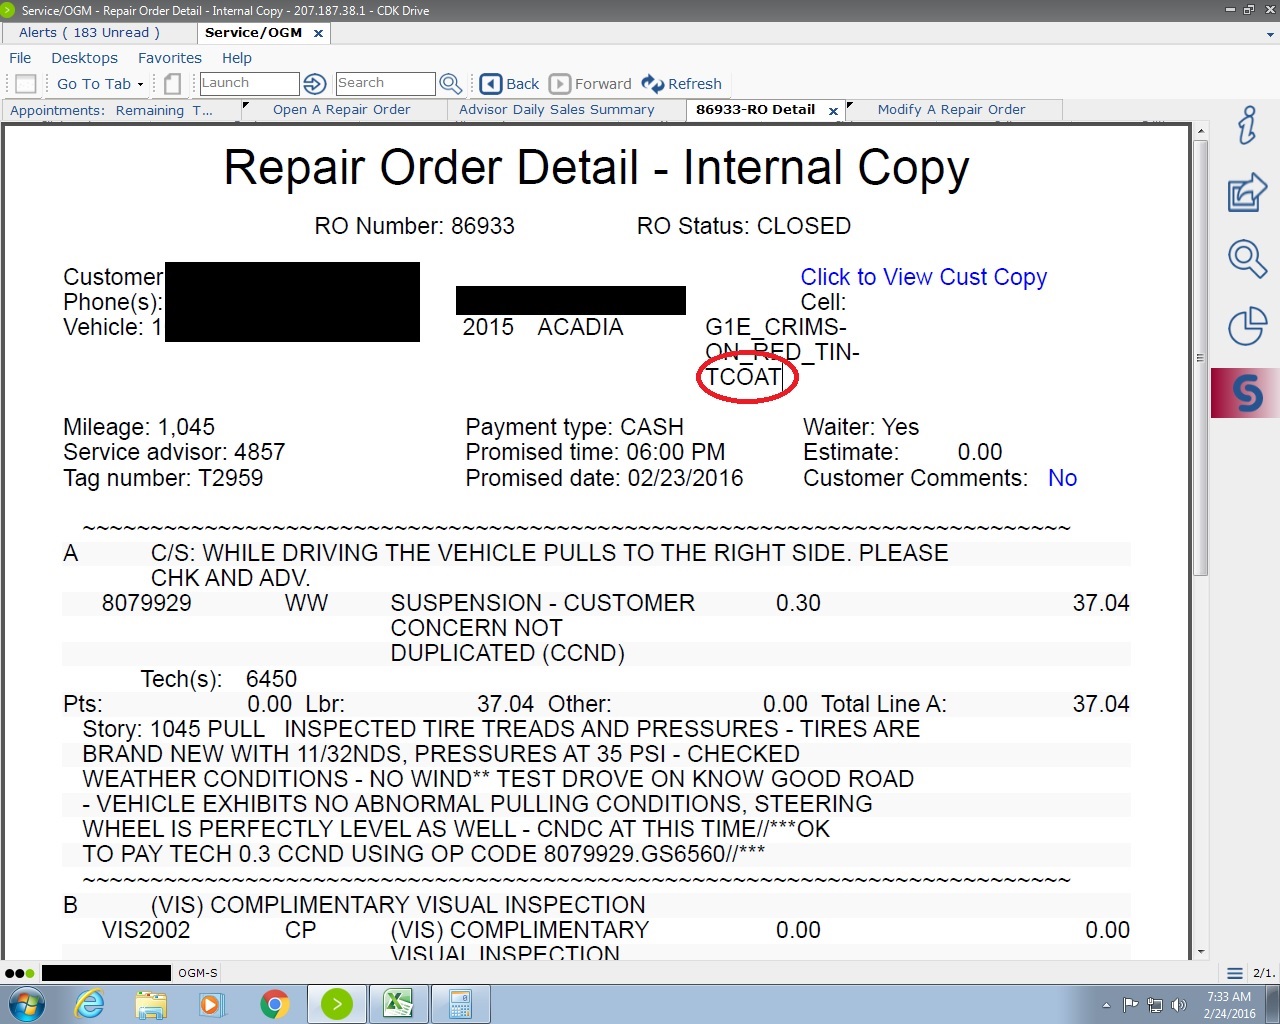This screenshot has height=1024, width=1280.
Task: Open the Favorites menu
Action: (169, 58)
